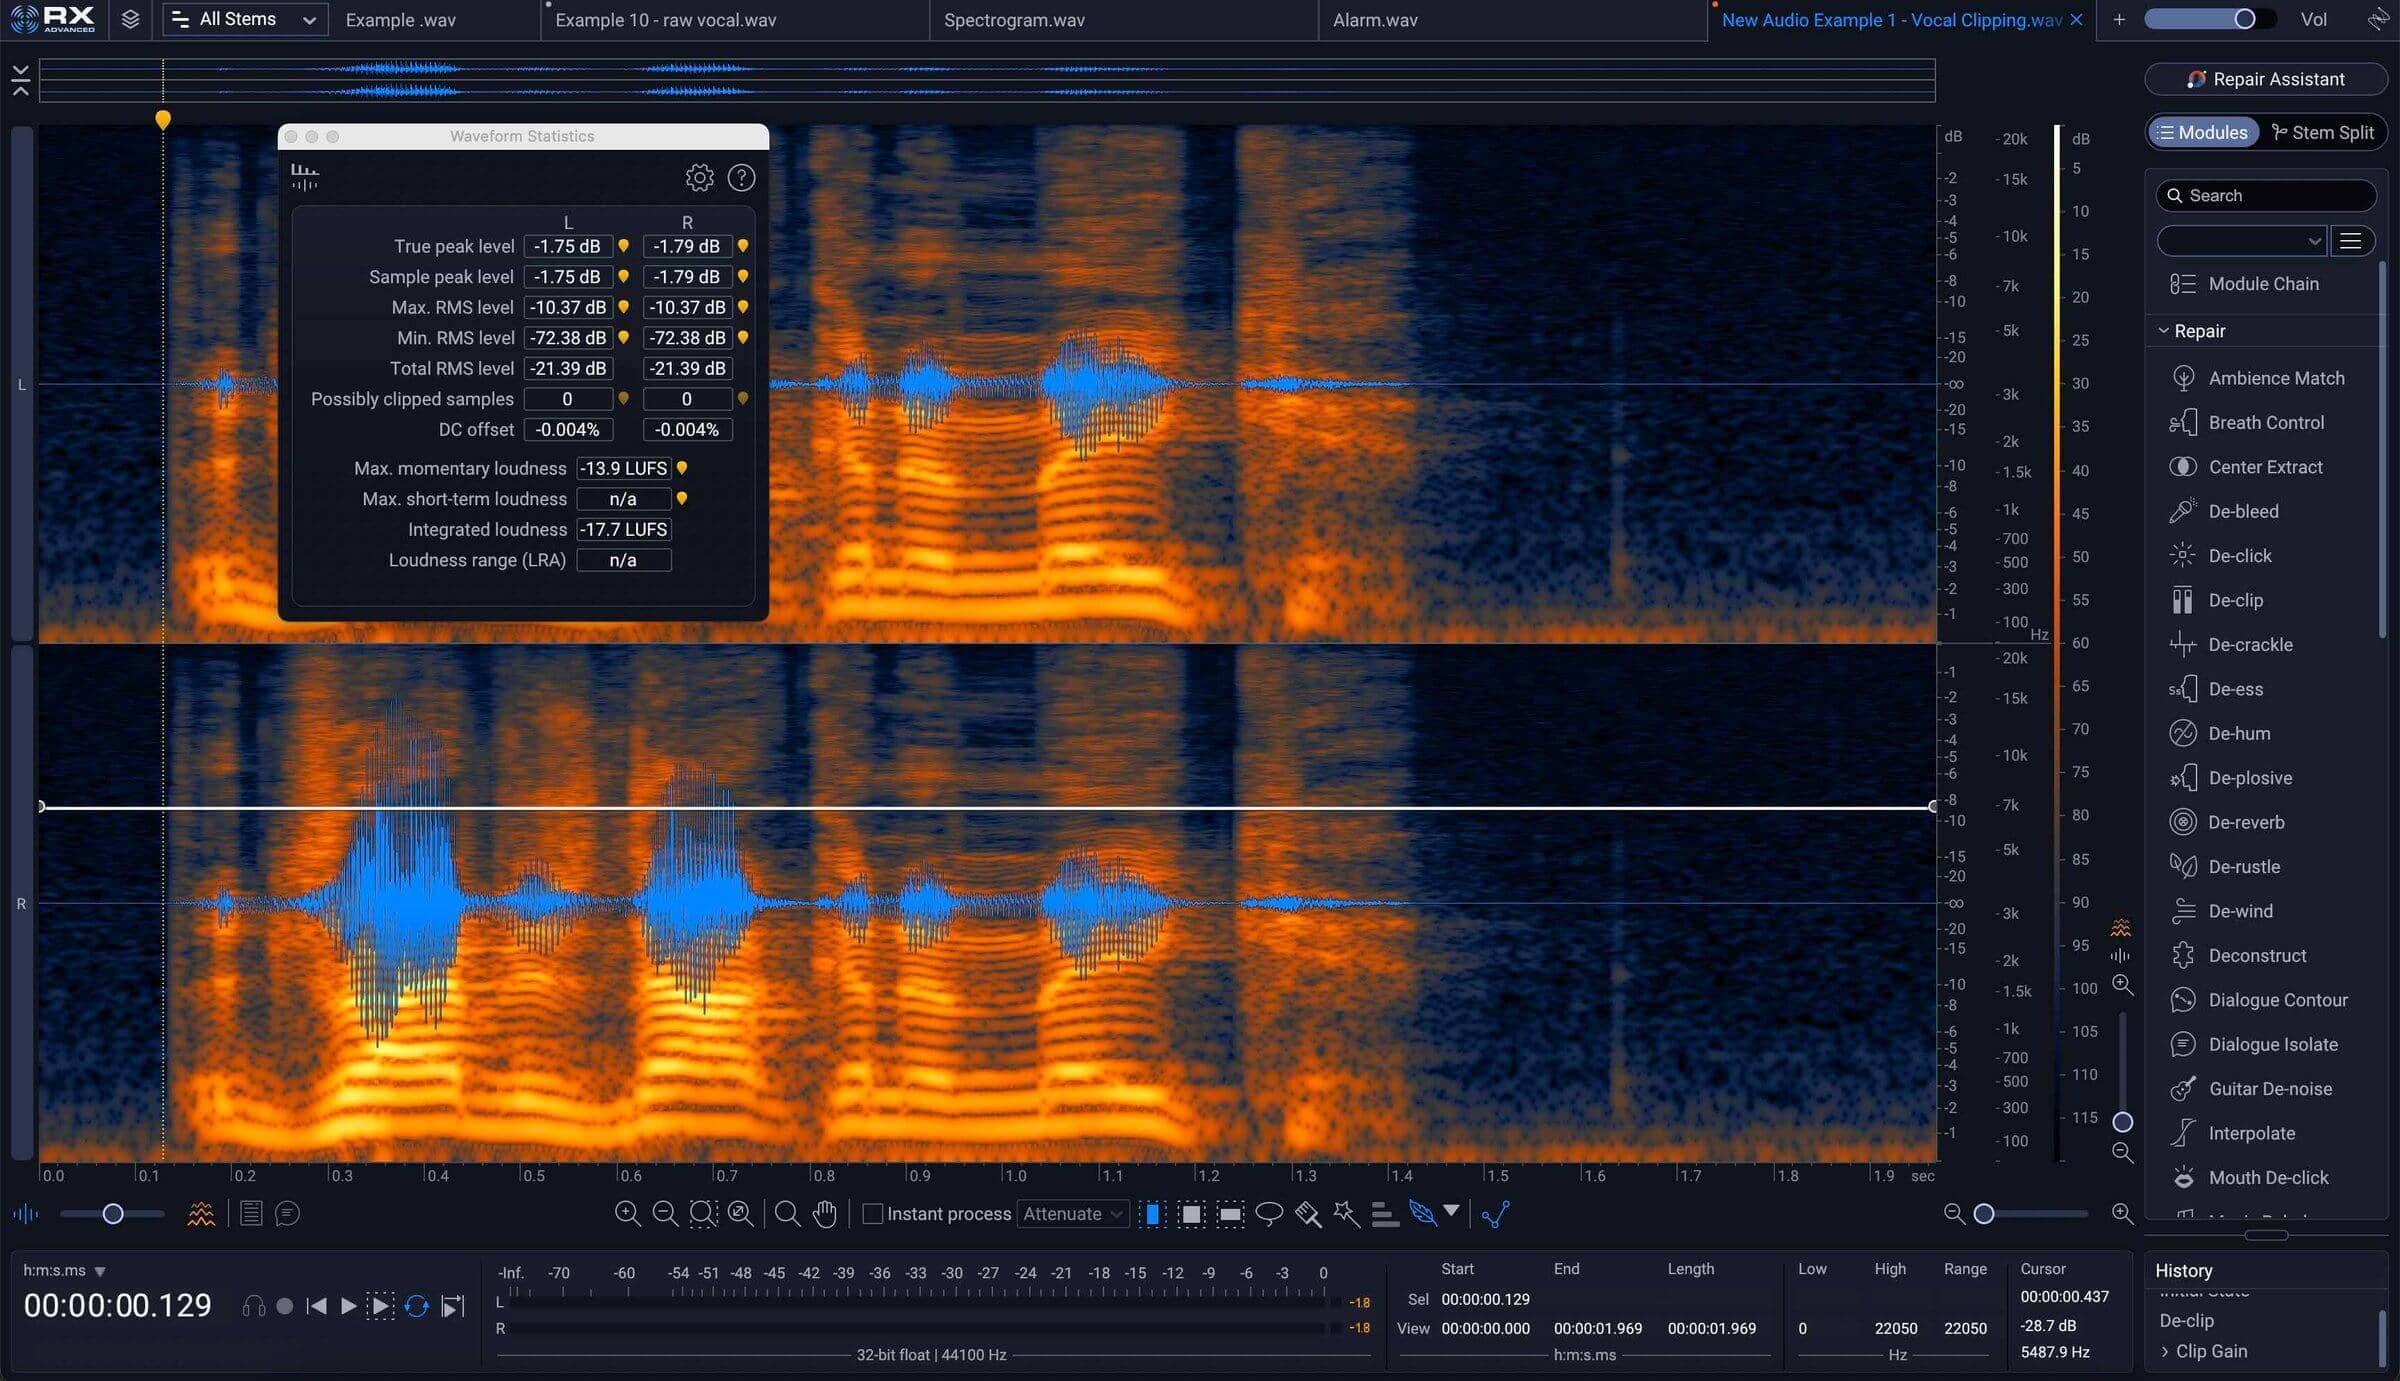Image resolution: width=2400 pixels, height=1381 pixels.
Task: Collapse the Repair category
Action: pyautogui.click(x=2163, y=331)
